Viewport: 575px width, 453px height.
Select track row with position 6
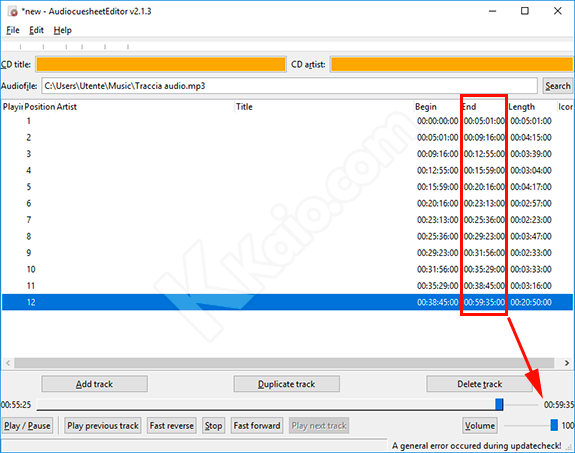(287, 203)
